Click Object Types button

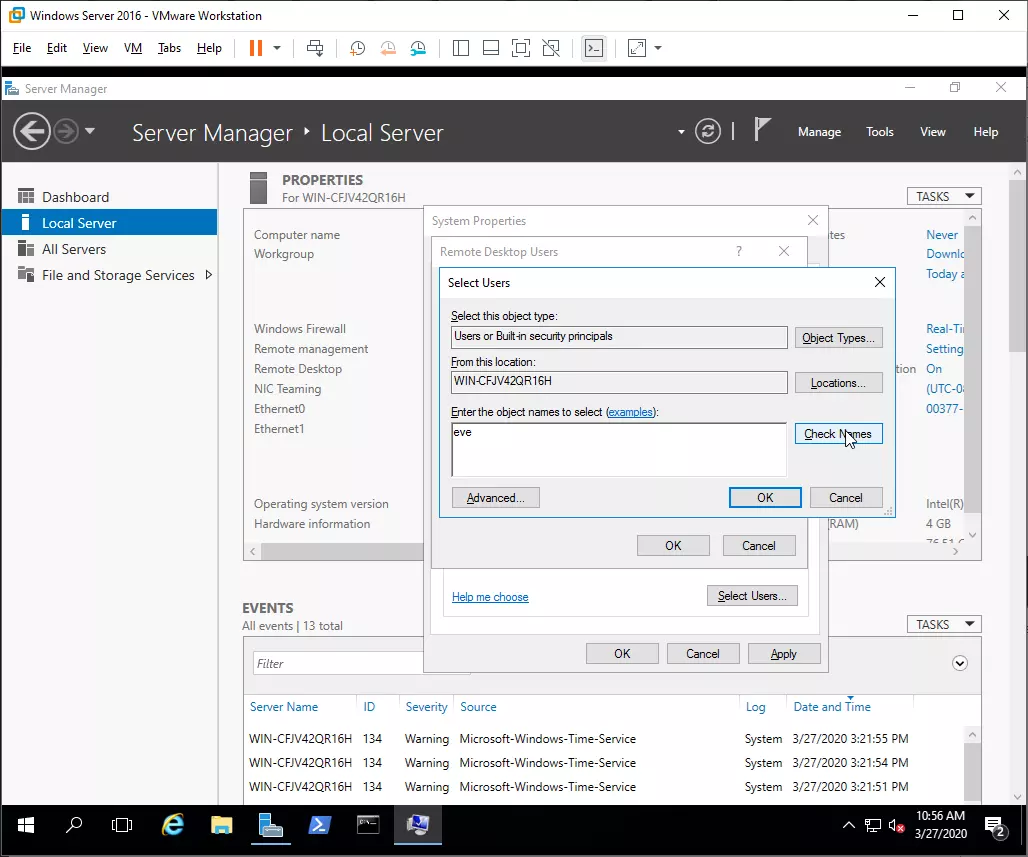pyautogui.click(x=839, y=338)
